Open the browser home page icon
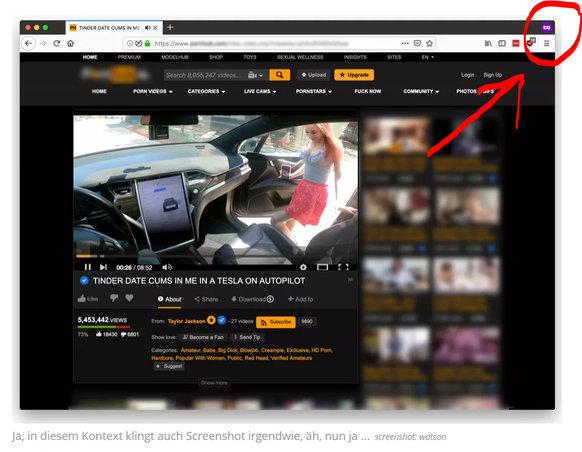This screenshot has width=582, height=452. [71, 43]
